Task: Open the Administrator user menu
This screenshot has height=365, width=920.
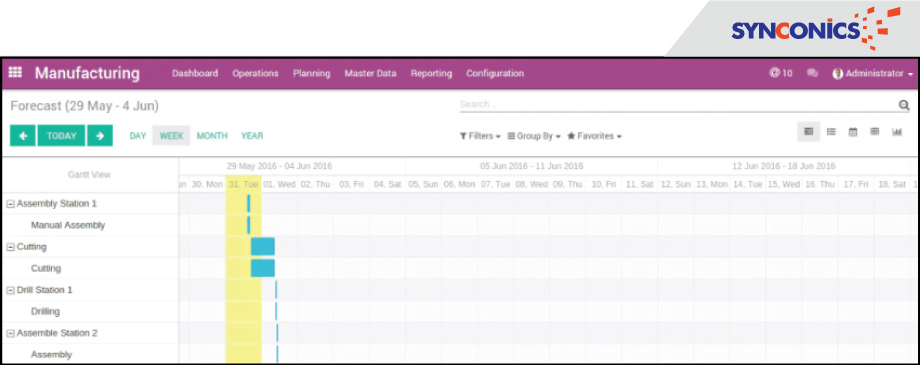Action: [873, 73]
